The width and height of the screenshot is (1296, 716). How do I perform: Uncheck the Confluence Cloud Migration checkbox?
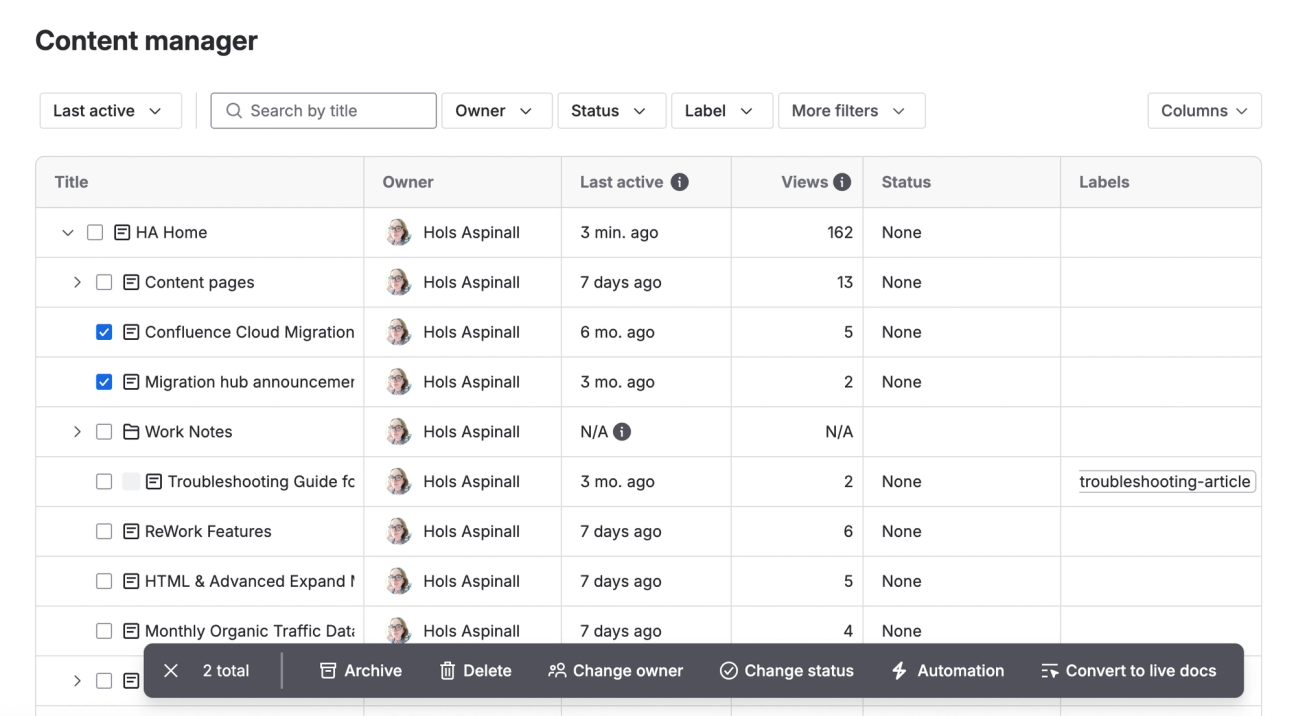click(104, 331)
